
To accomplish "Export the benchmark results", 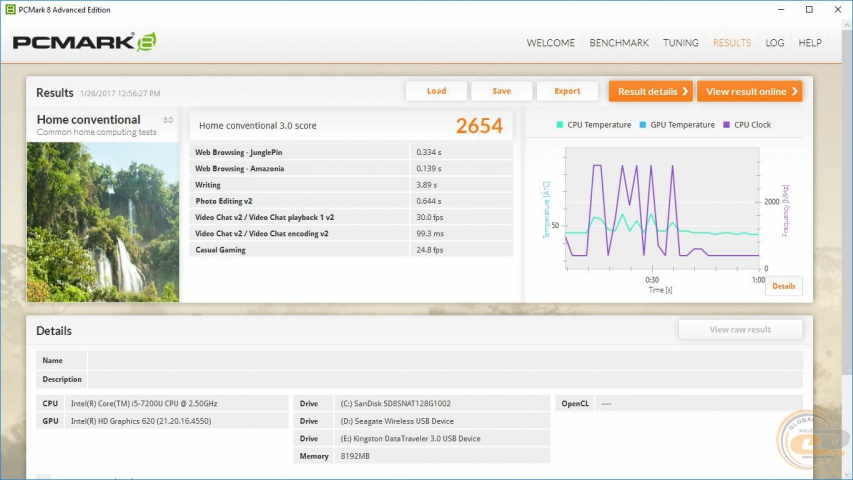I will 567,91.
